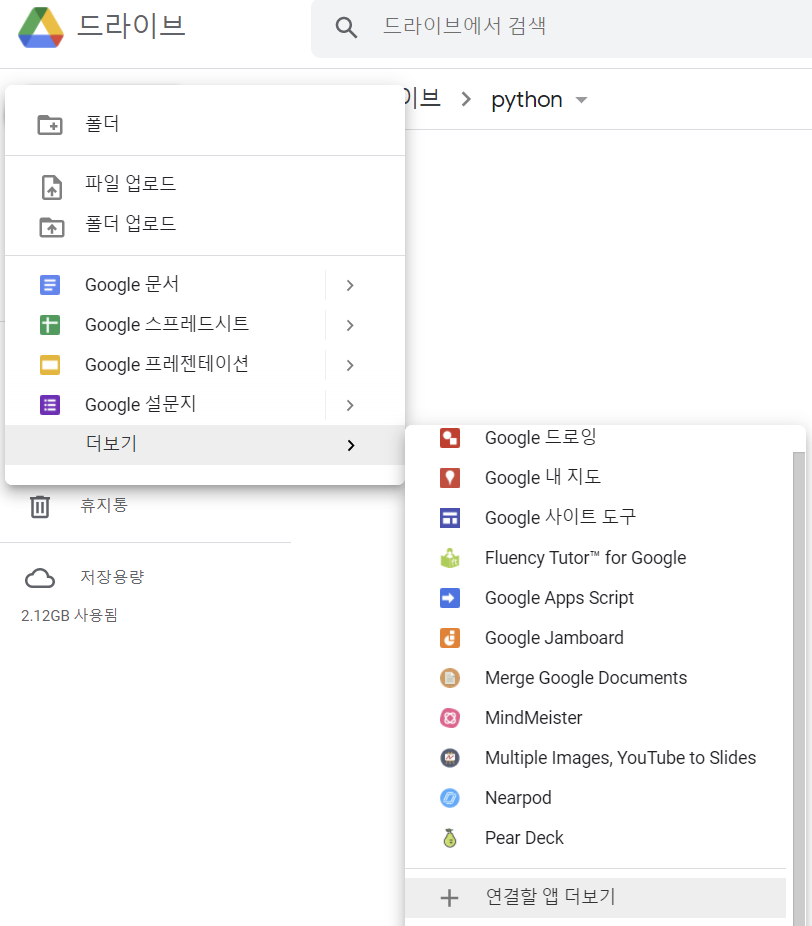
Task: Select Fluency Tutor for Google
Action: click(596, 557)
